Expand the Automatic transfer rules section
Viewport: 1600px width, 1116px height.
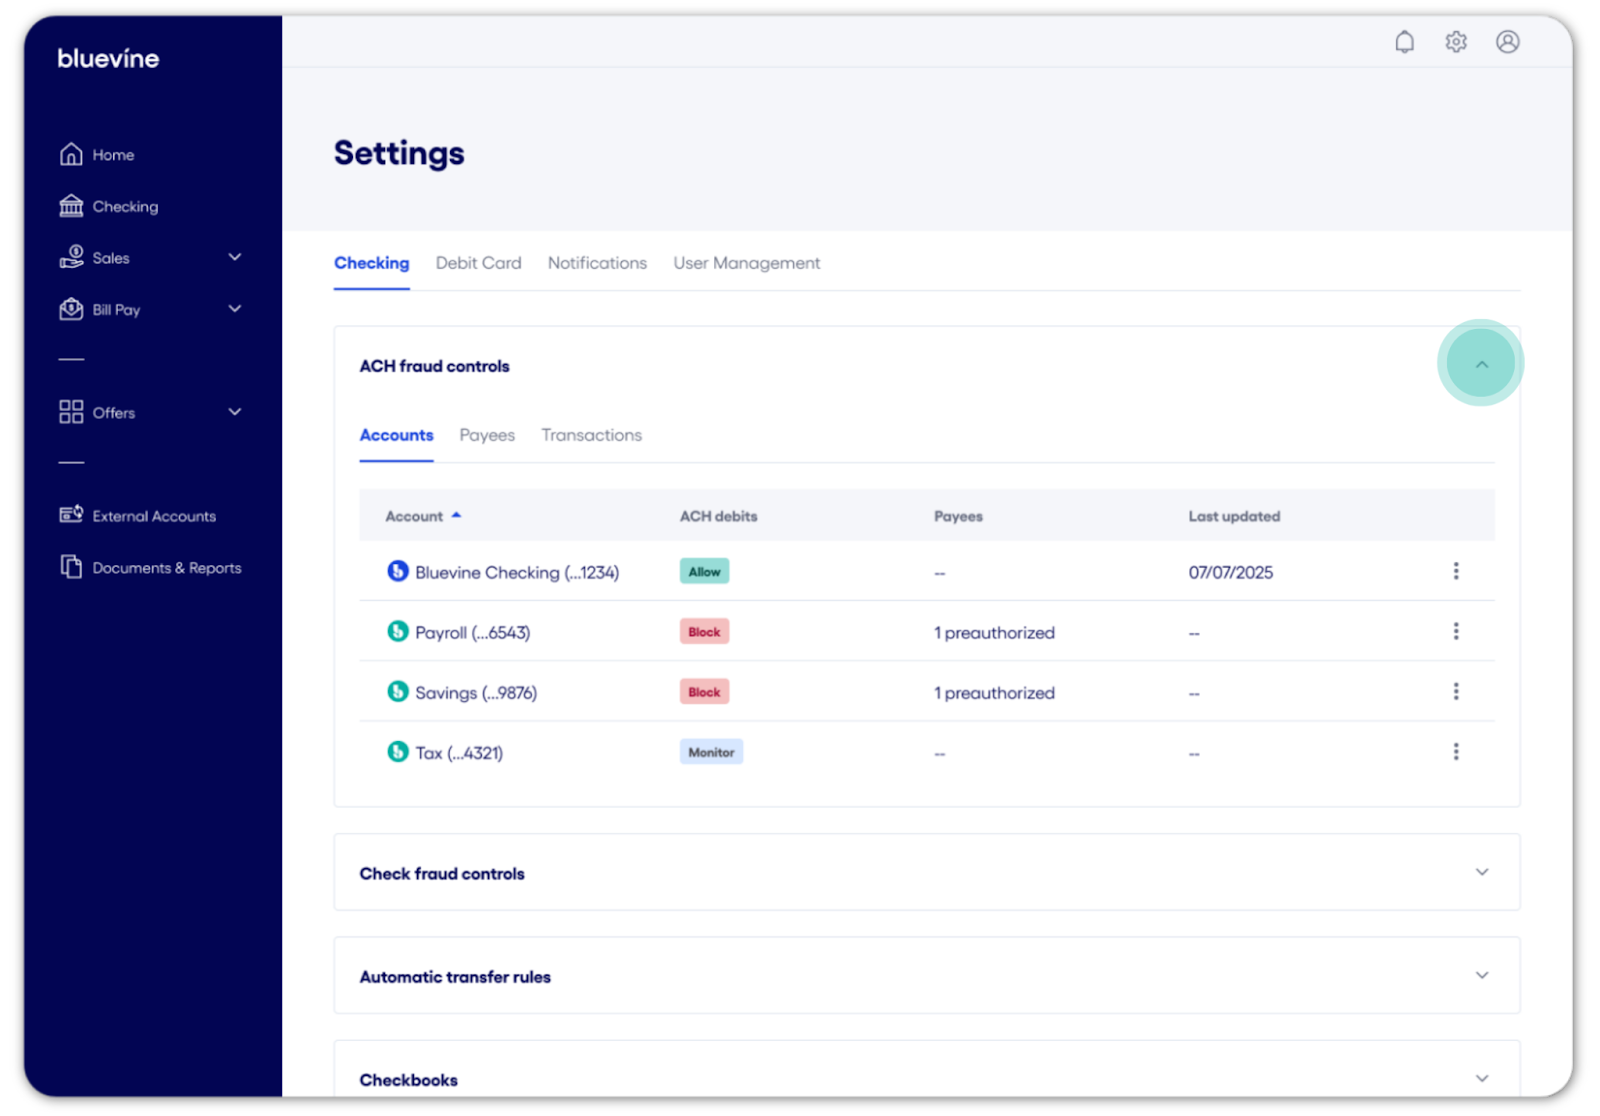click(x=1481, y=975)
